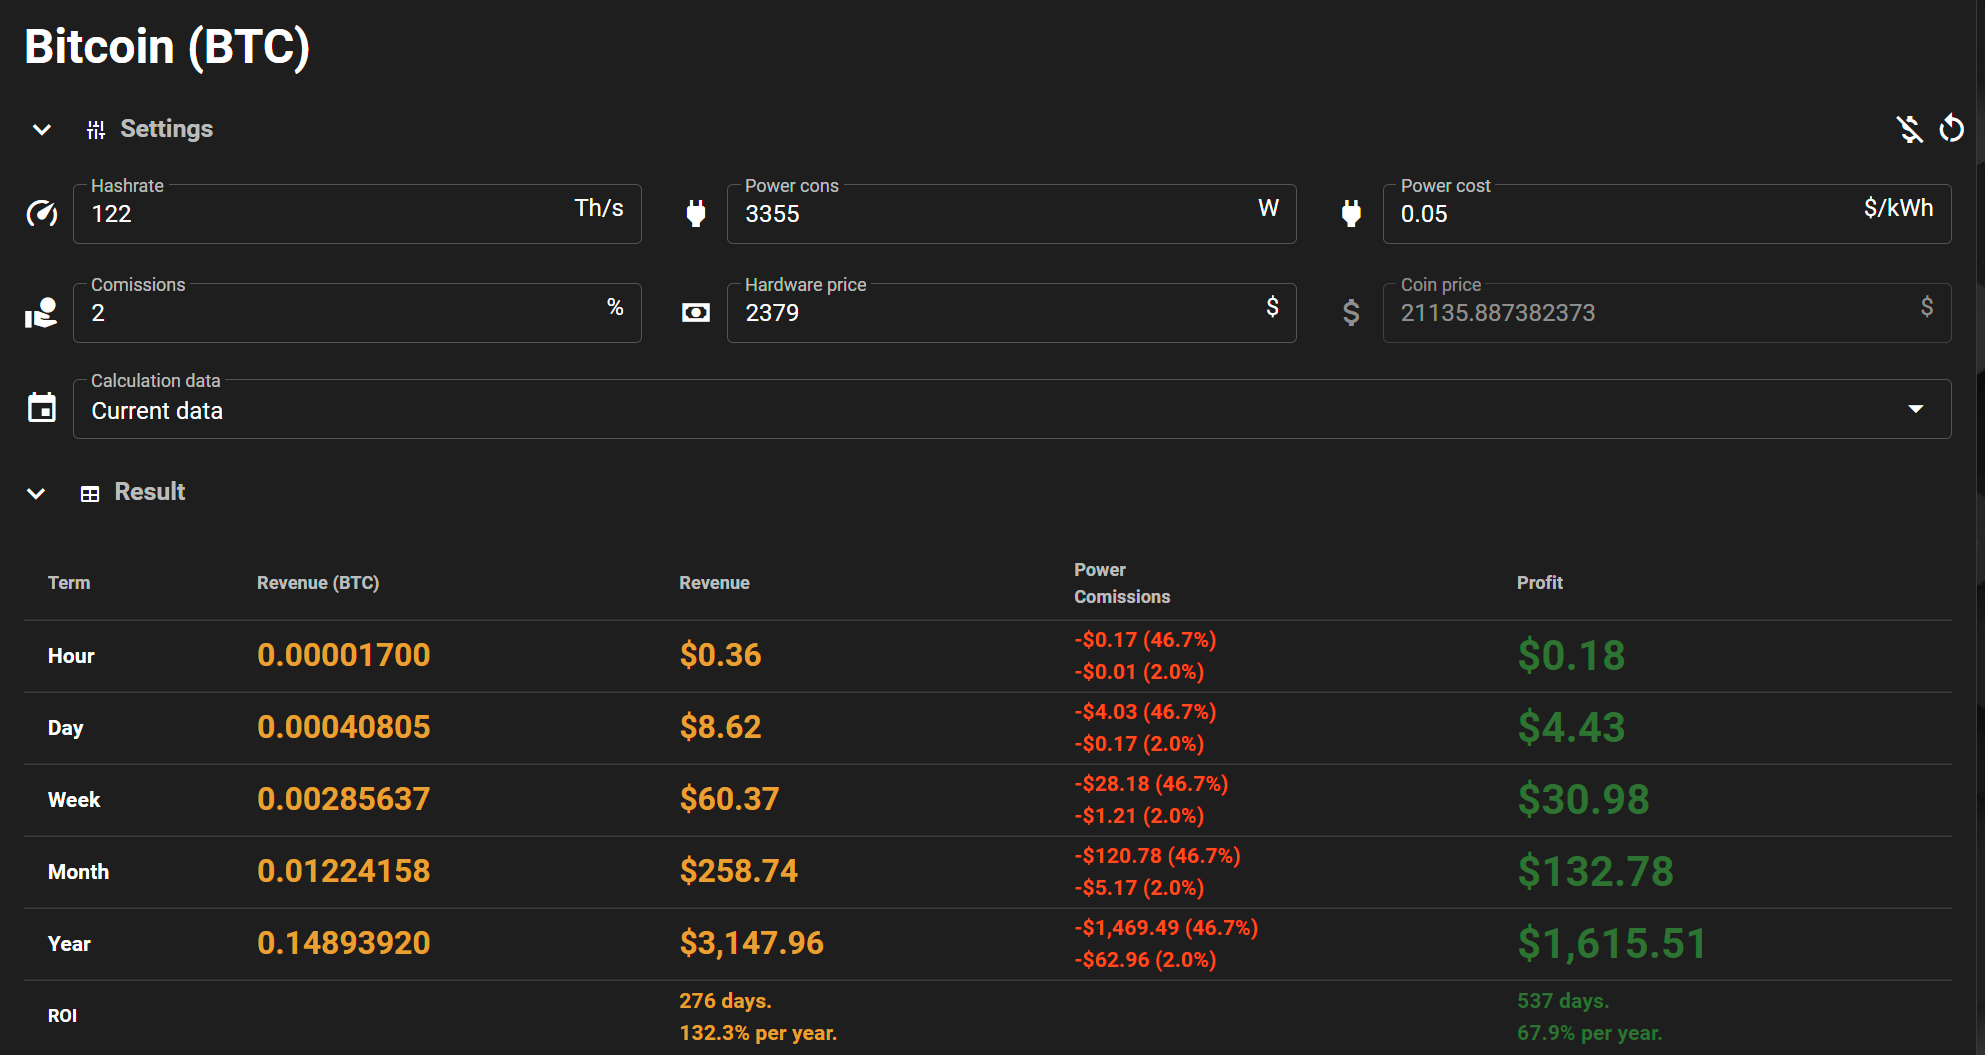Click daily revenue $8.62
The height and width of the screenshot is (1055, 1985).
tap(720, 727)
